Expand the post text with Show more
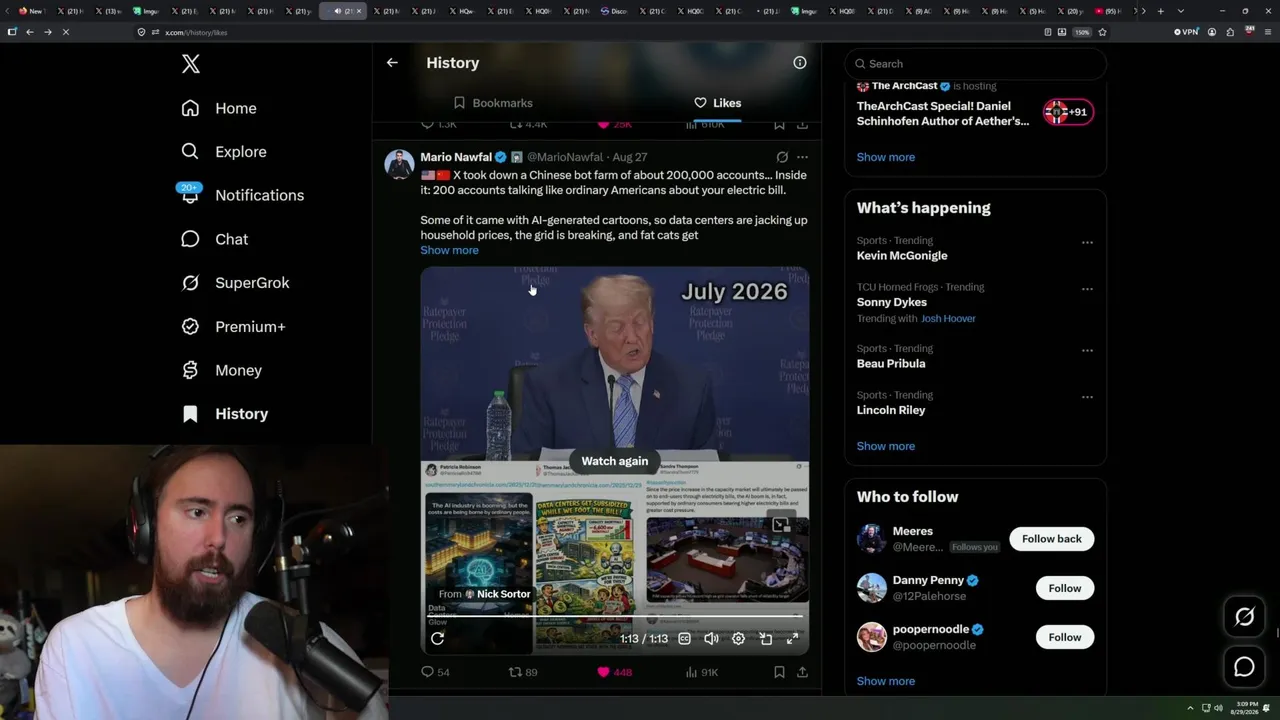Viewport: 1280px width, 720px height. coord(449,250)
